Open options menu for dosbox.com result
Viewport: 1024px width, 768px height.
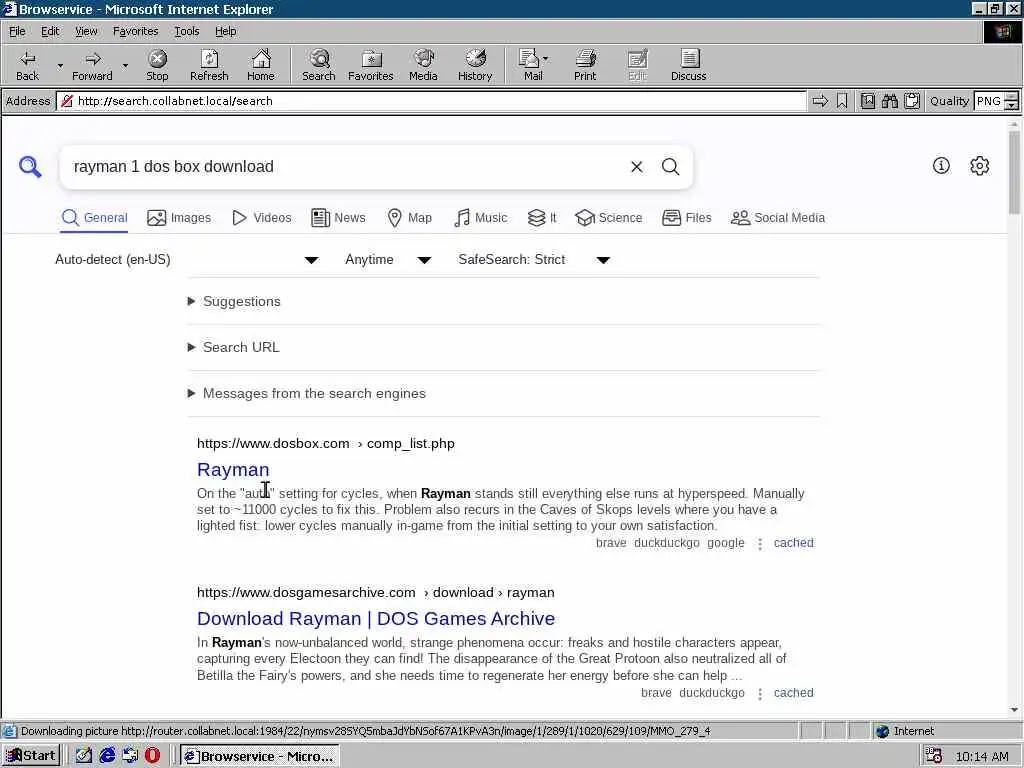[x=760, y=543]
